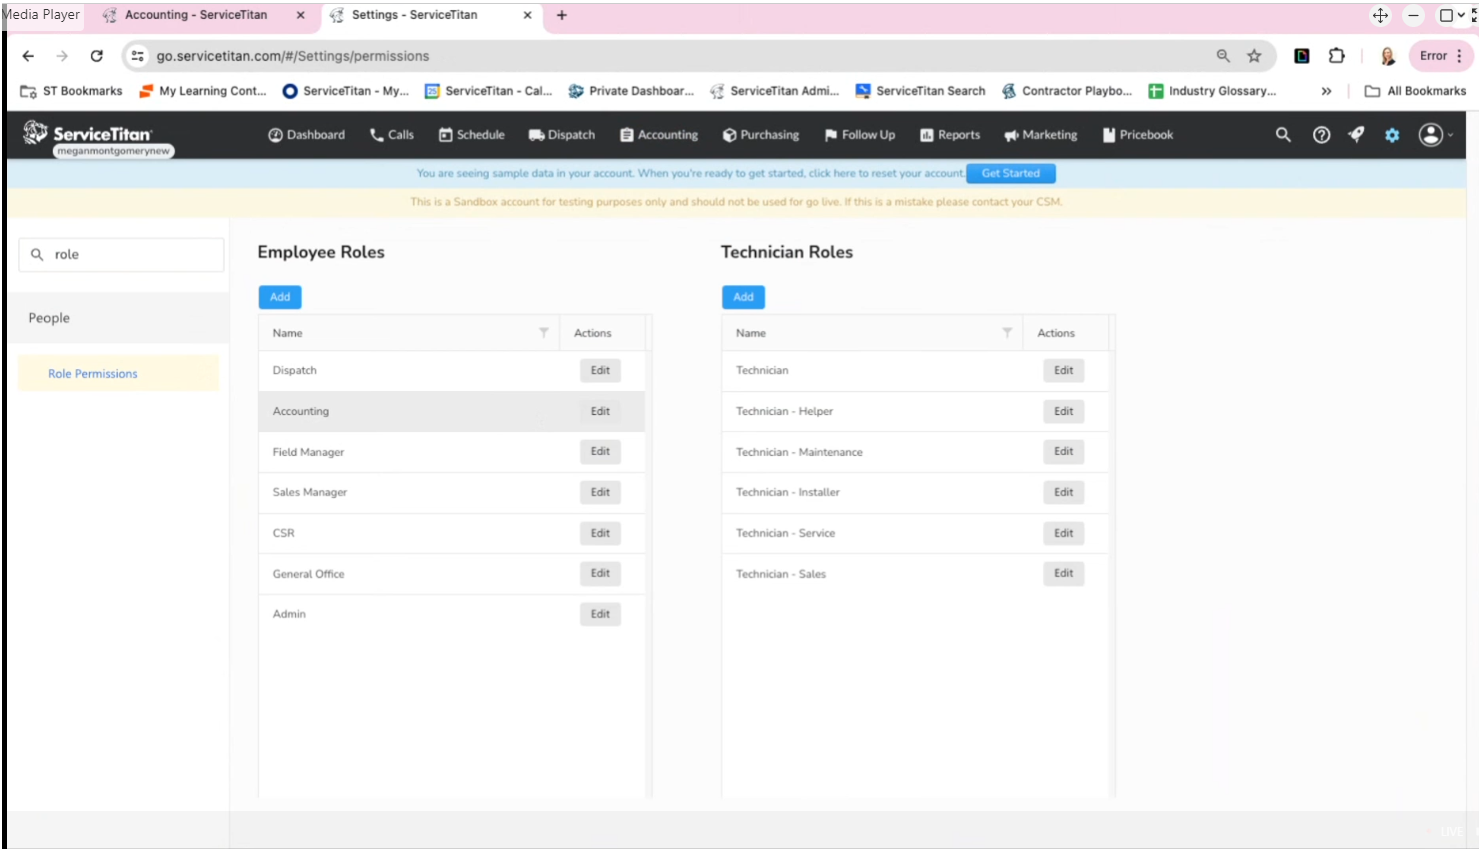Close the Accounting - ServiceTitan tab
This screenshot has height=851, width=1481.
click(300, 15)
